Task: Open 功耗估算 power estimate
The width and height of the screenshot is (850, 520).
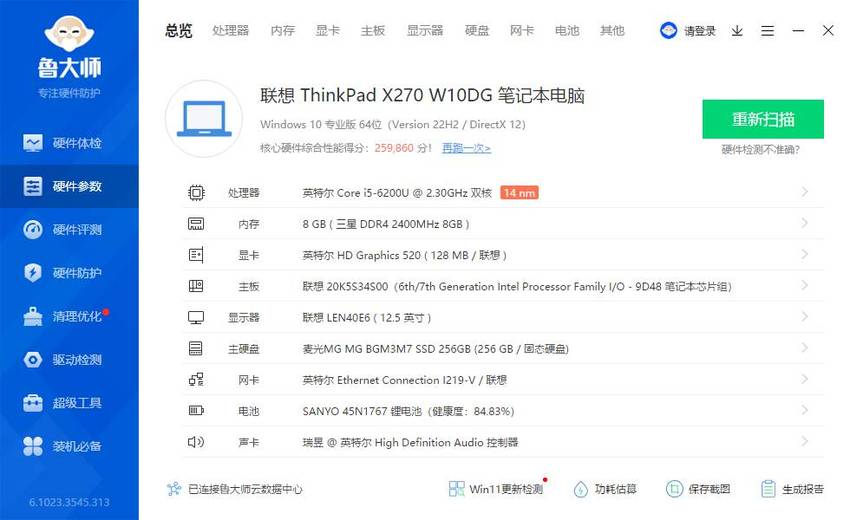Action: pyautogui.click(x=604, y=489)
